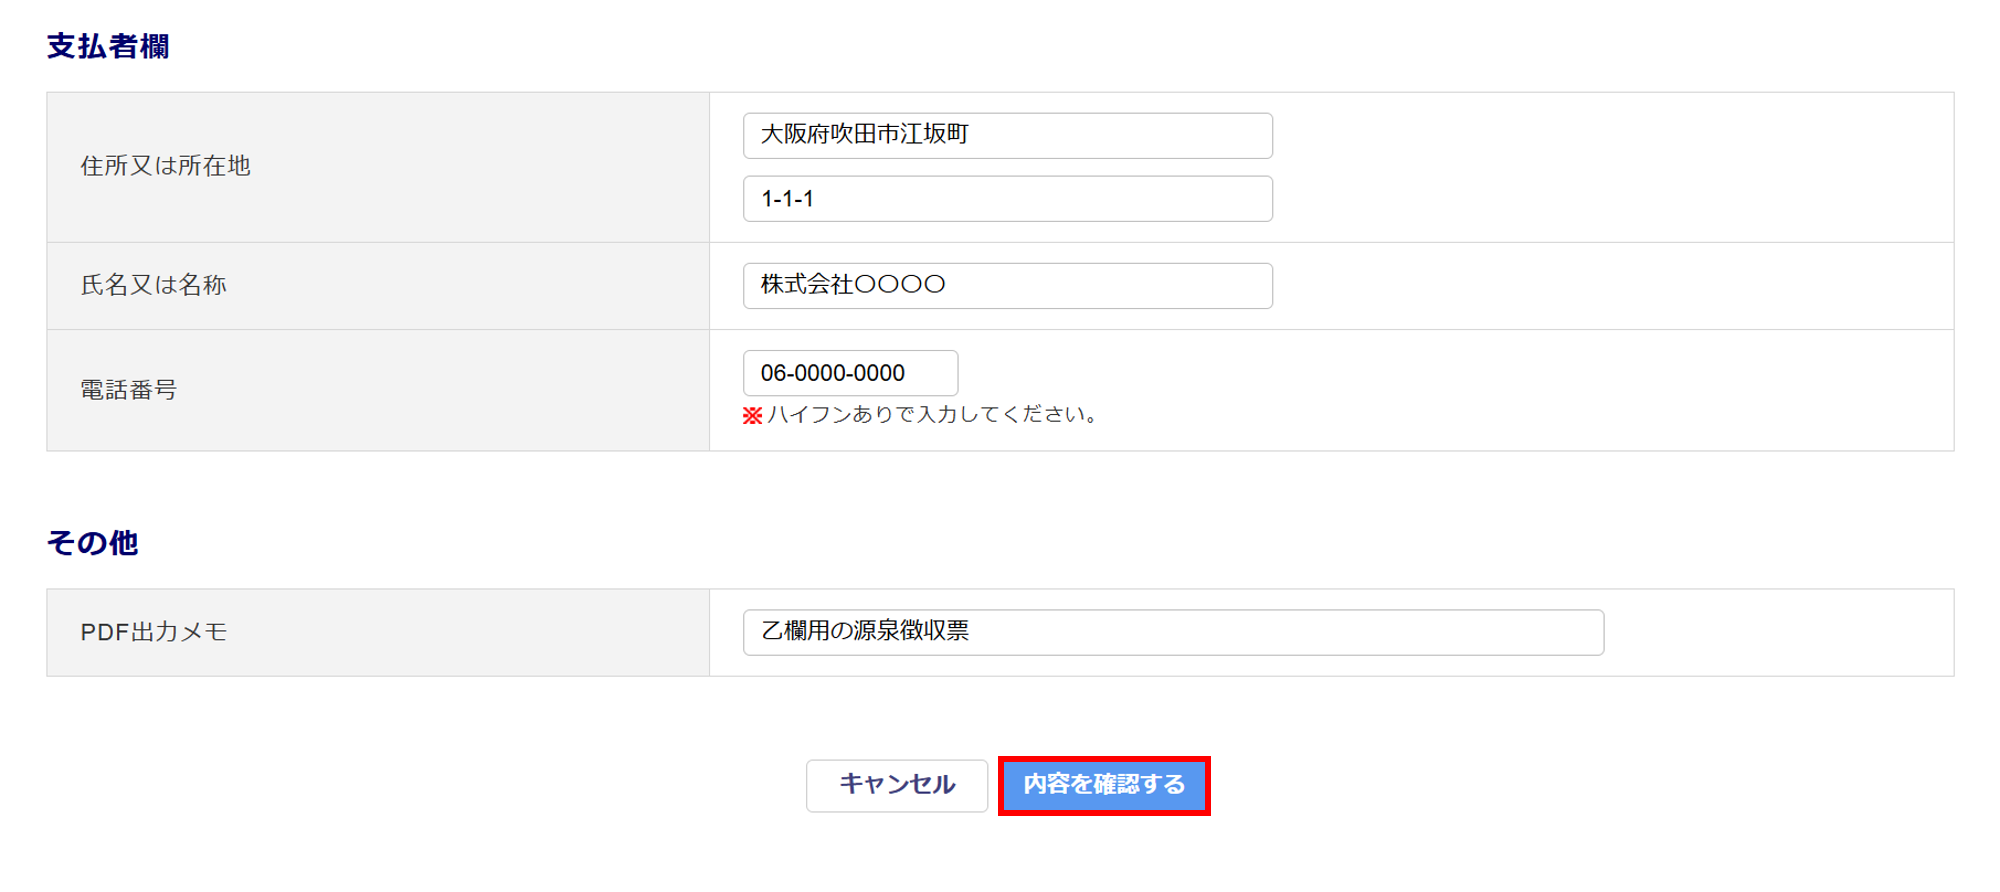This screenshot has width=2000, height=892.
Task: Click the 内容を確認する button
Action: (1104, 785)
